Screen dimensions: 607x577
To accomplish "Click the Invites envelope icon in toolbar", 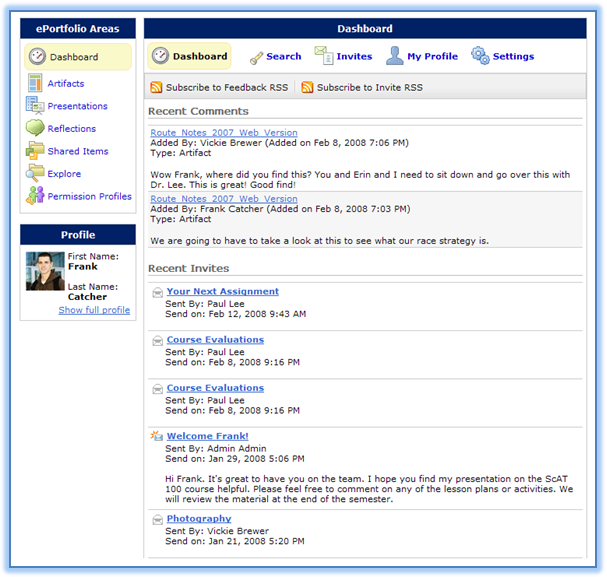I will tap(324, 56).
